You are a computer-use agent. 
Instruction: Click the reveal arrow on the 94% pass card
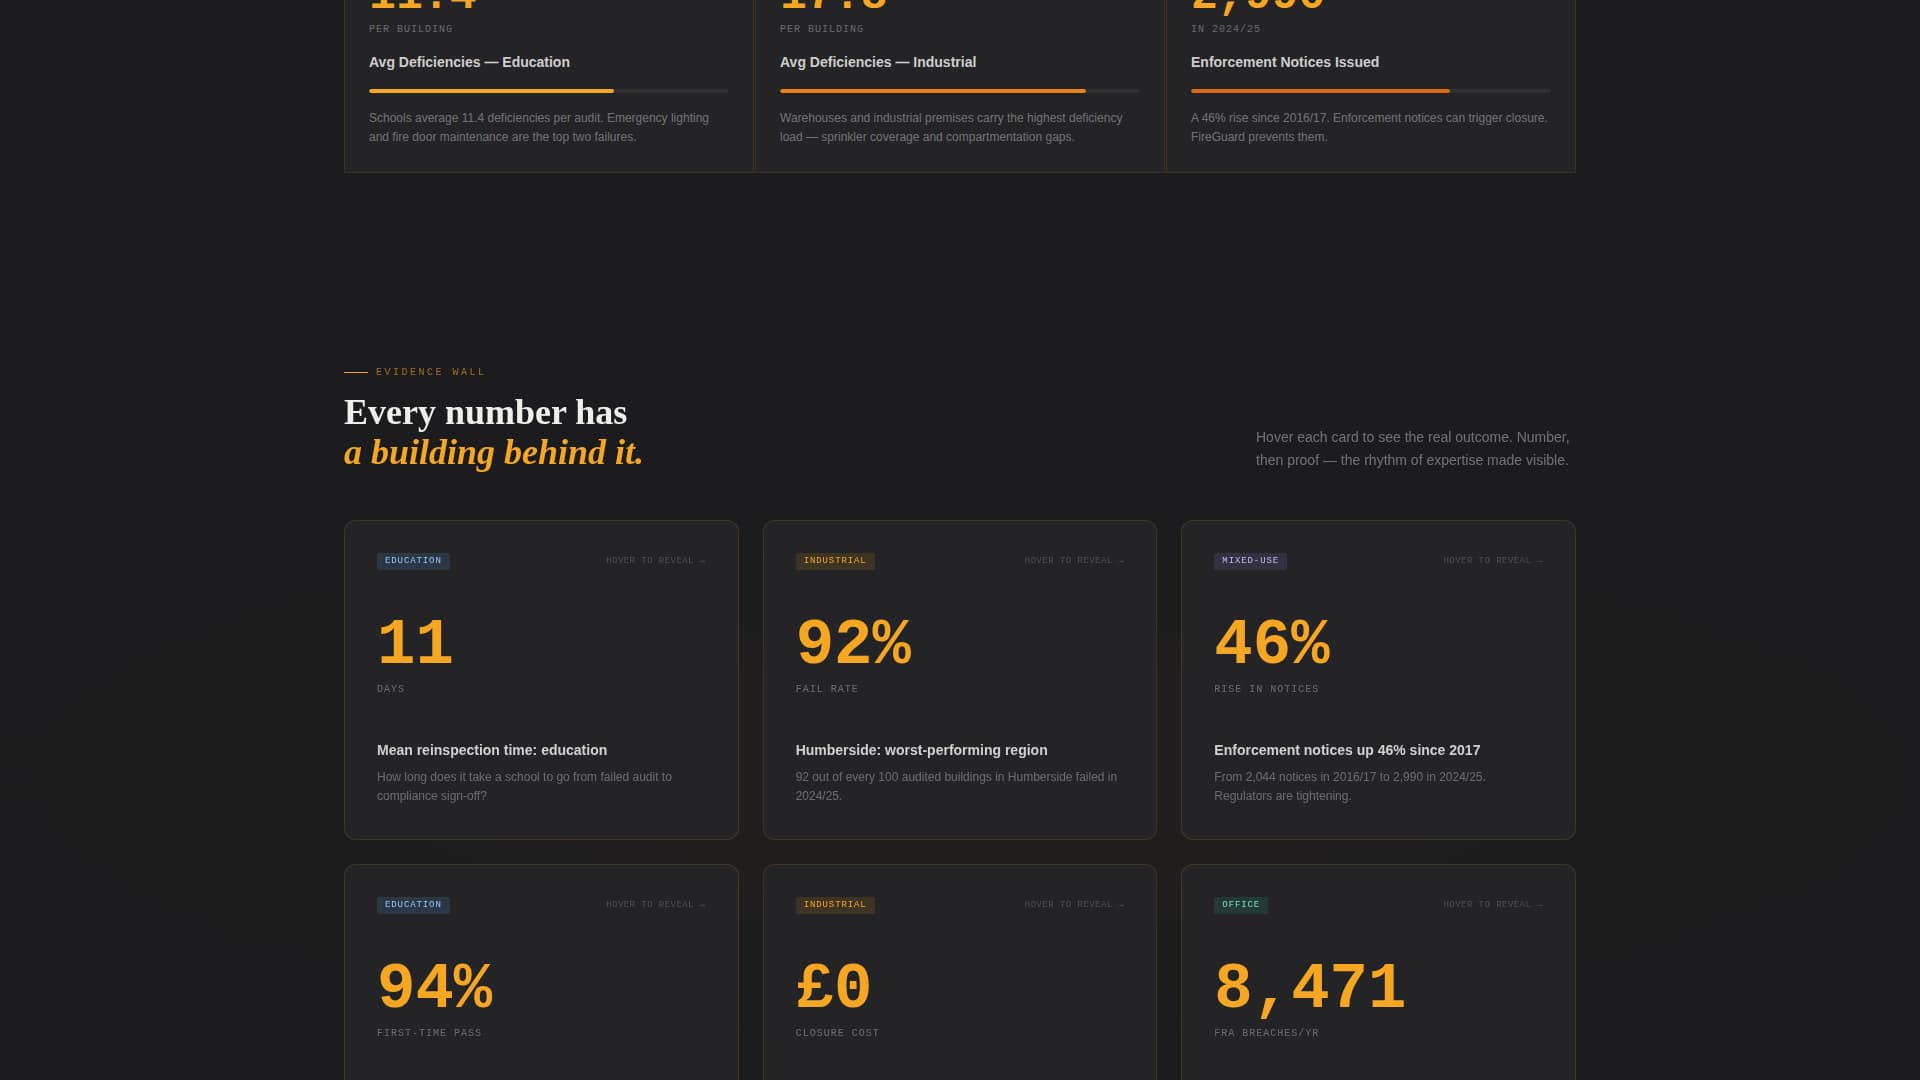coord(701,904)
